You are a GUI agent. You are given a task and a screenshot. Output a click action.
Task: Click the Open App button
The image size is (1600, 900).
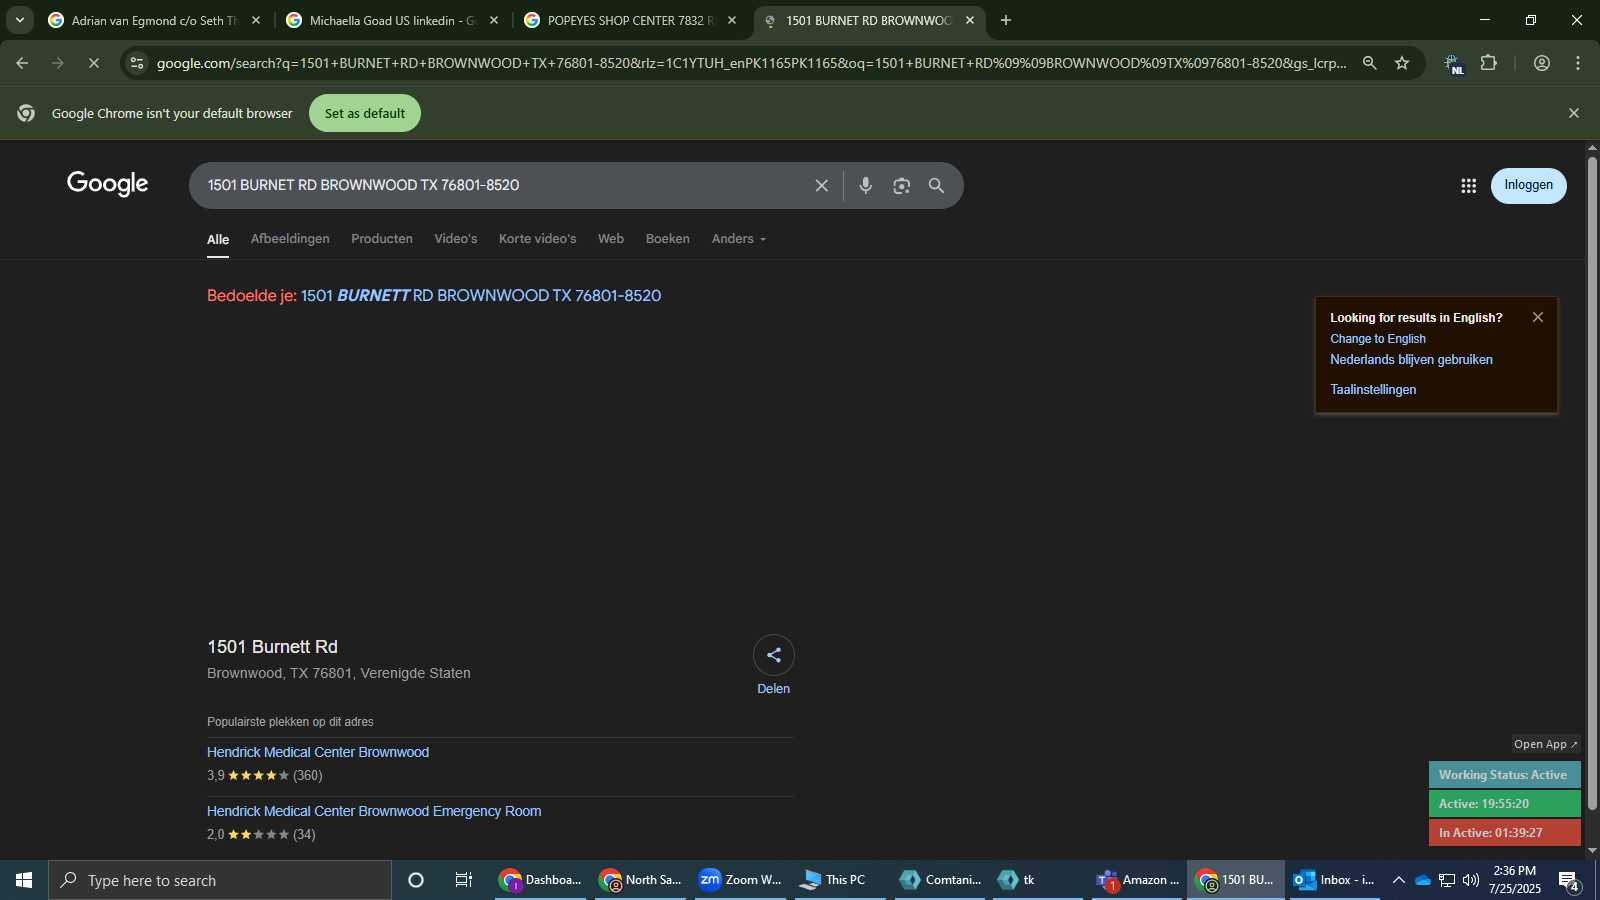click(x=1546, y=744)
